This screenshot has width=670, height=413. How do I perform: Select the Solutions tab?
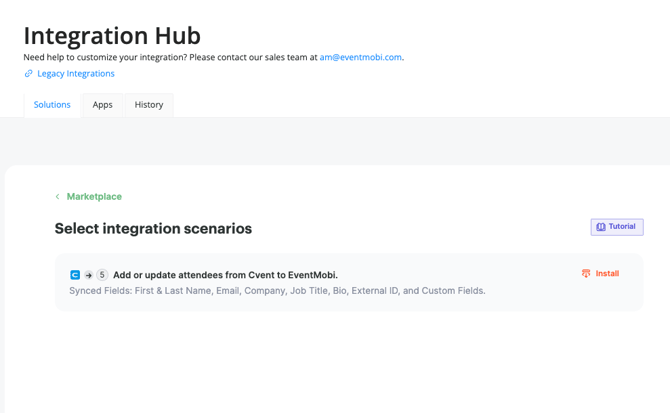[52, 105]
